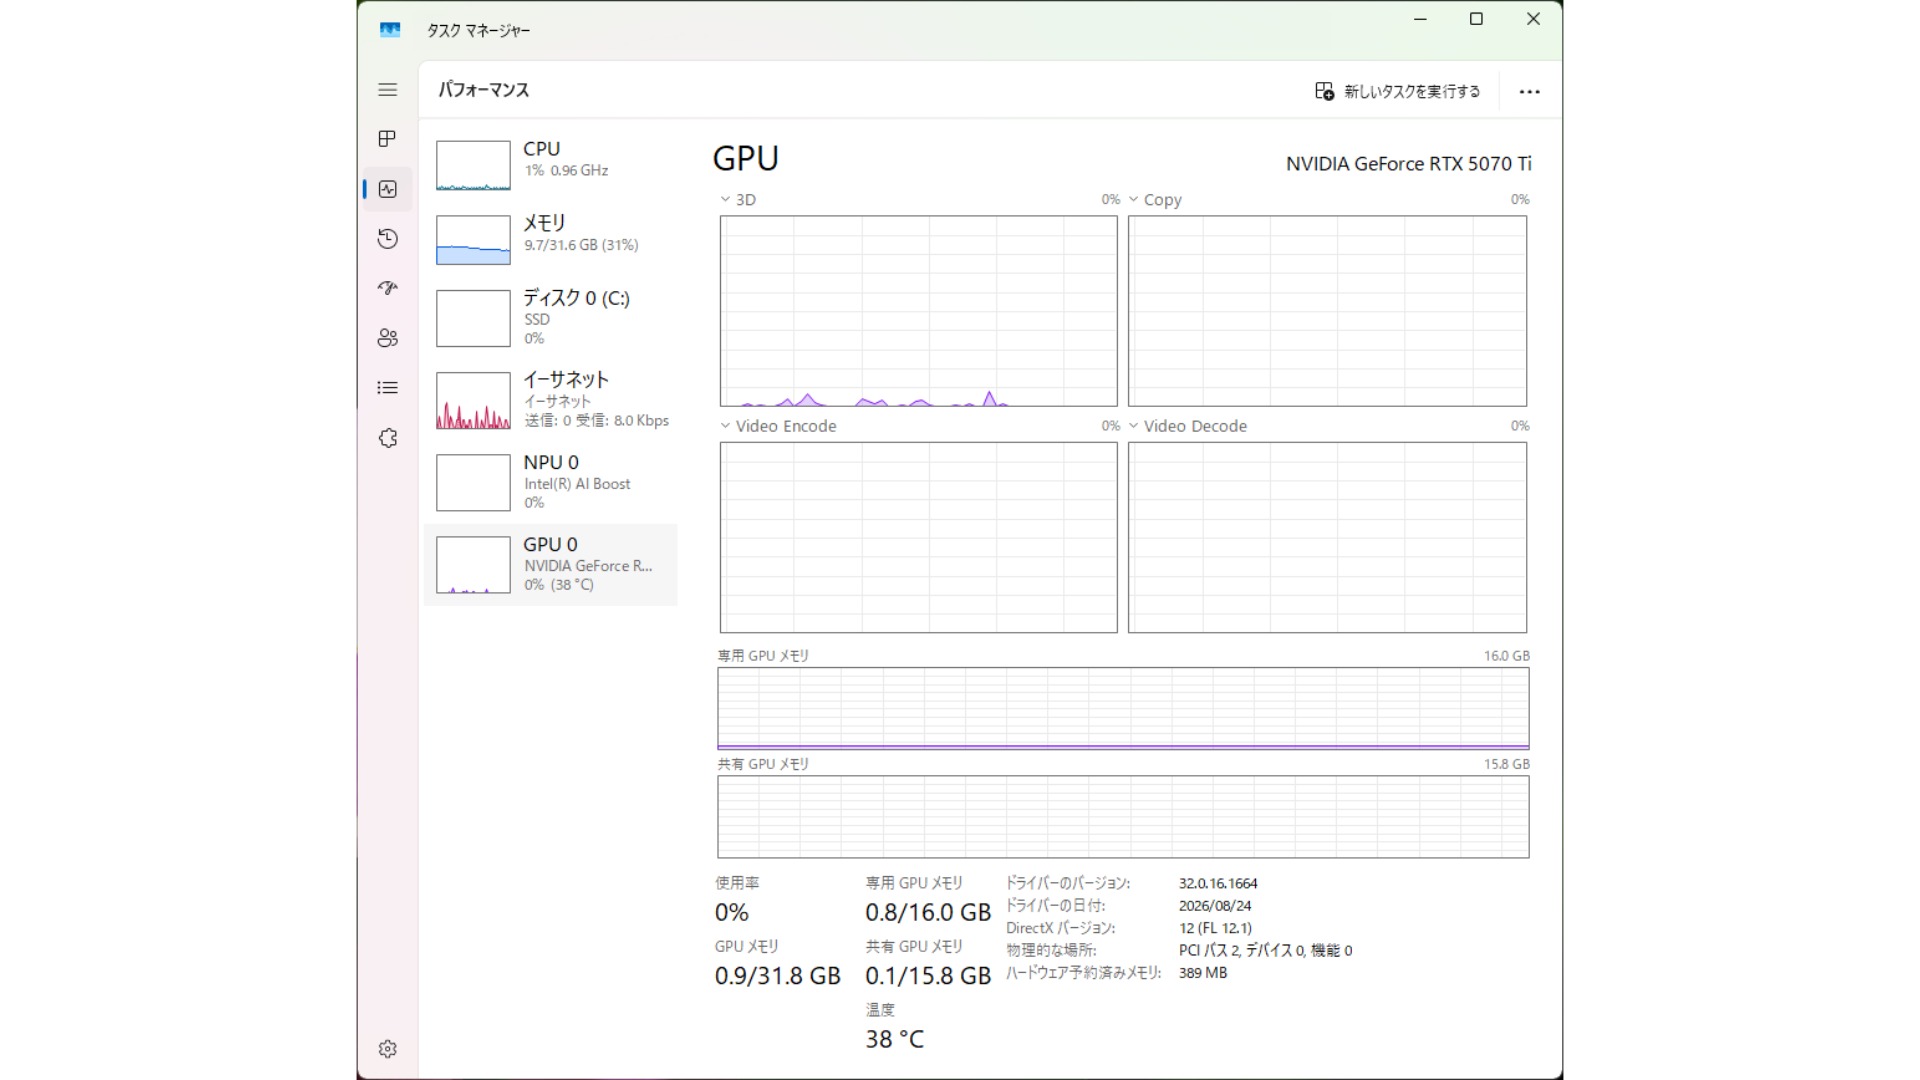Viewport: 1920px width, 1080px height.
Task: Click the driver date 2026/08/24
Action: [1215, 906]
